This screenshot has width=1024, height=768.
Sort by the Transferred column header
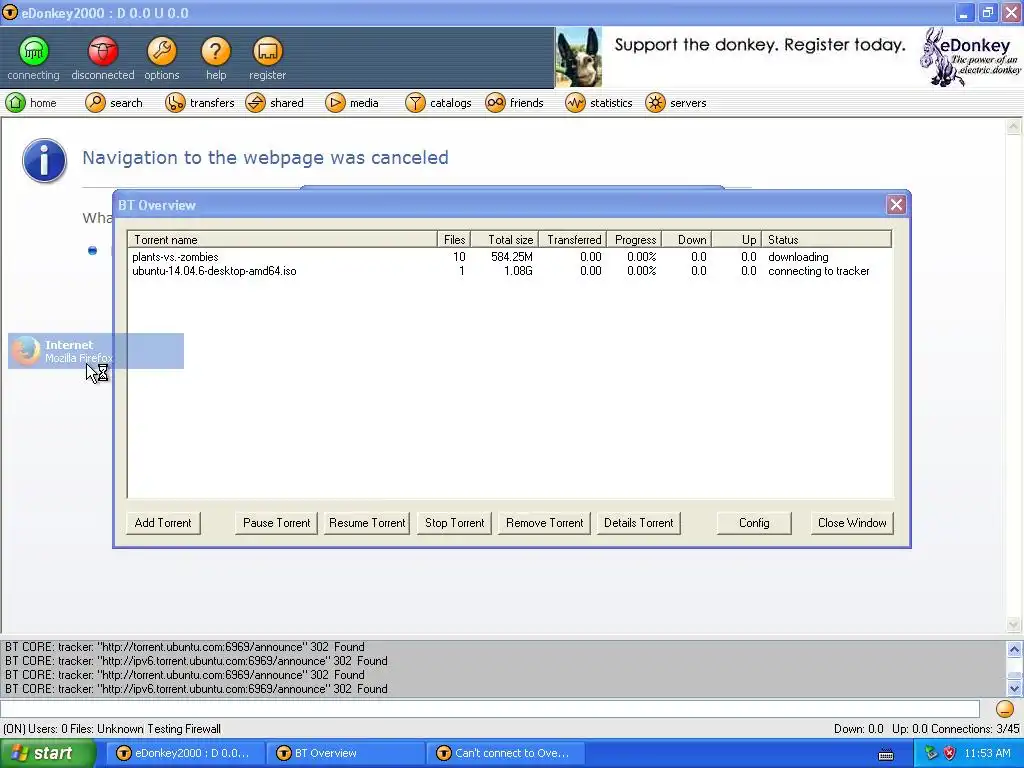[x=573, y=240]
